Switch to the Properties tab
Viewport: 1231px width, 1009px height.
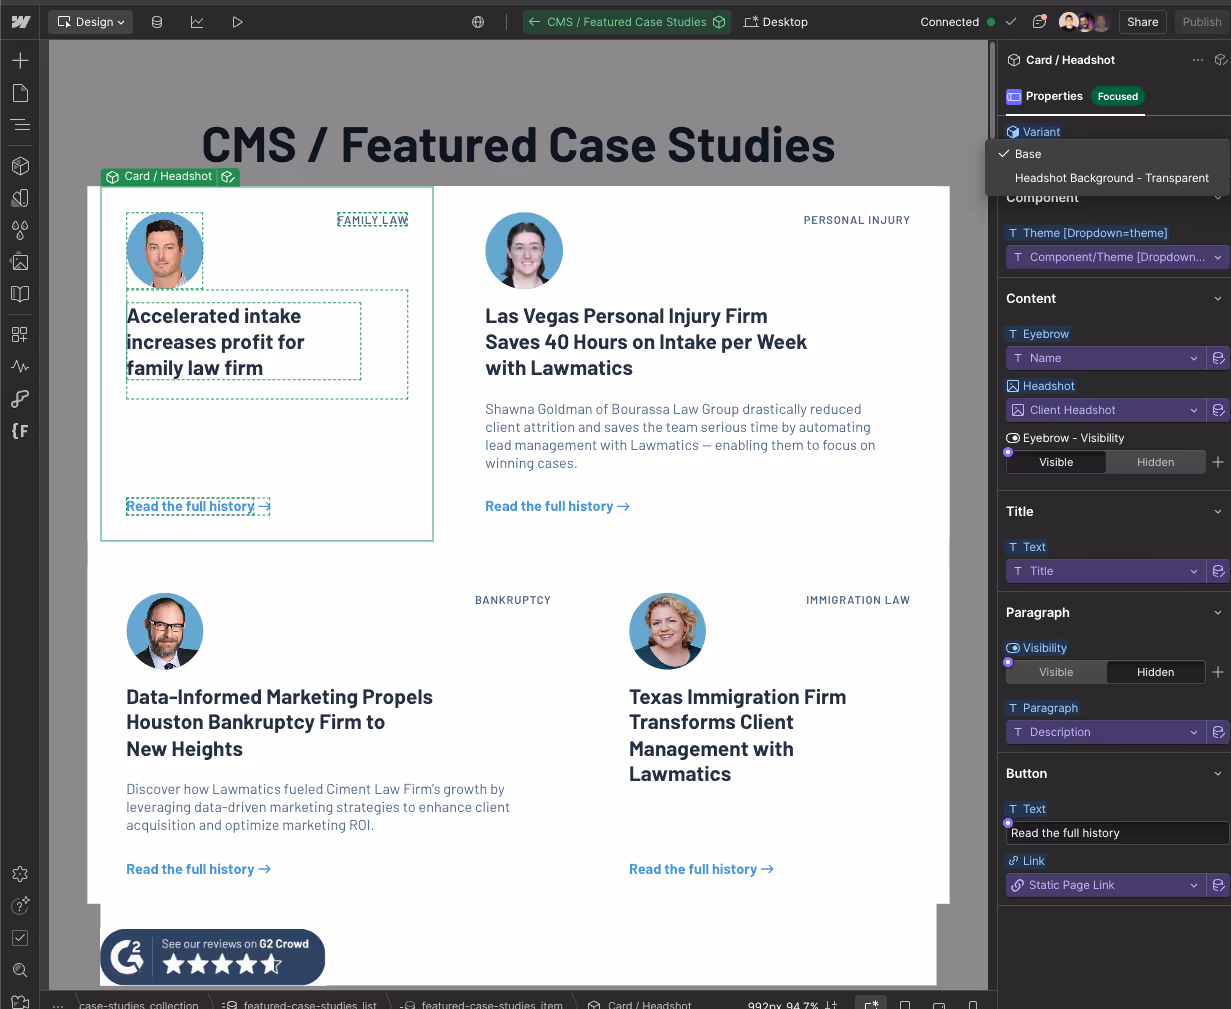[x=1045, y=96]
